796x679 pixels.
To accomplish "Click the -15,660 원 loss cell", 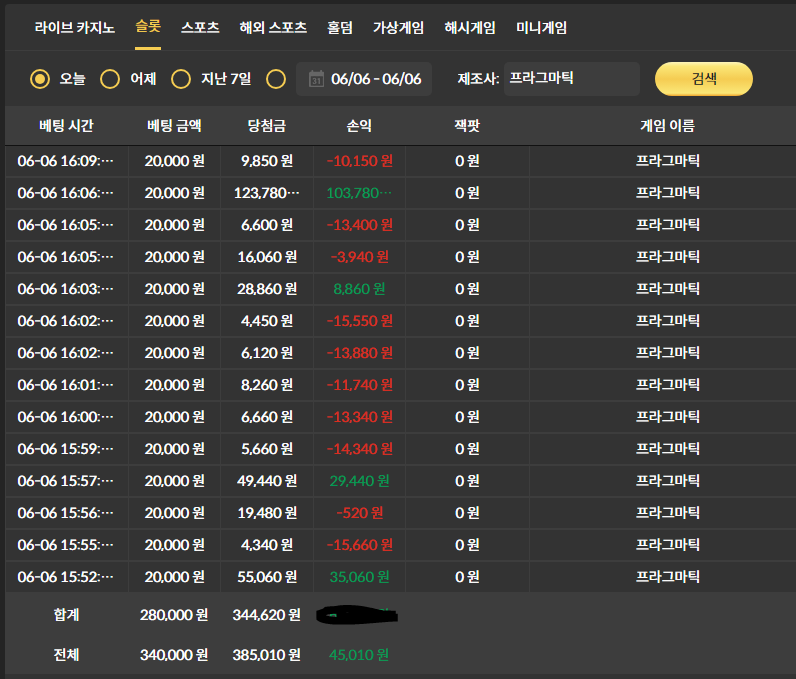I will 359,545.
